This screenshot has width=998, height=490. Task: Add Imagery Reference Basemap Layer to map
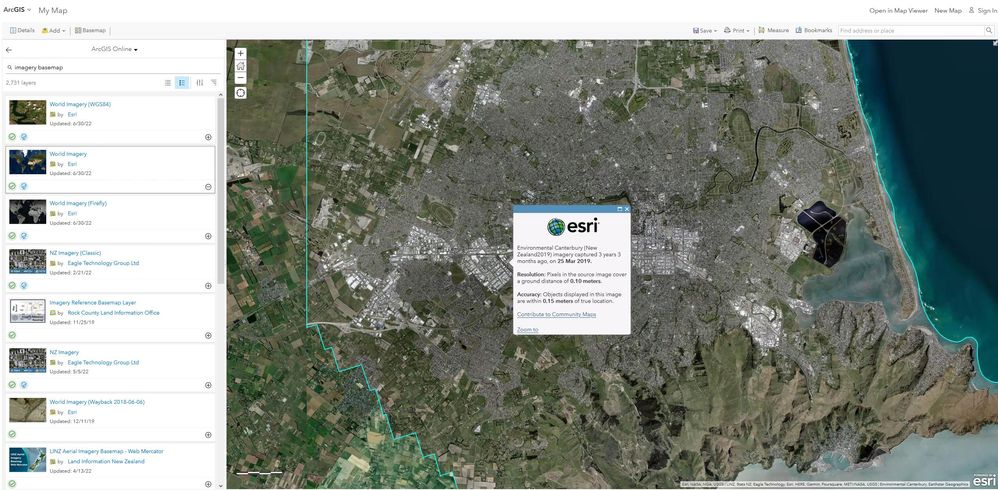click(x=208, y=335)
